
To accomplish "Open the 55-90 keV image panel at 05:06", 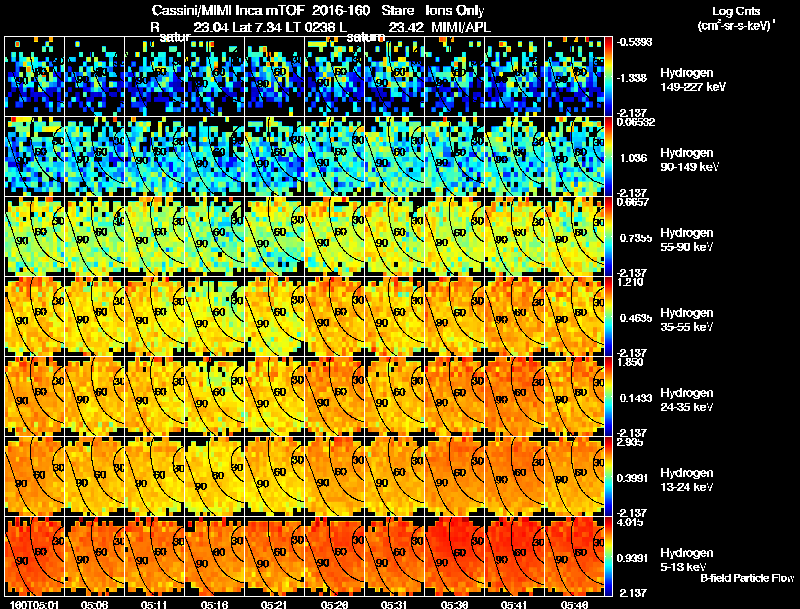I will pos(95,236).
